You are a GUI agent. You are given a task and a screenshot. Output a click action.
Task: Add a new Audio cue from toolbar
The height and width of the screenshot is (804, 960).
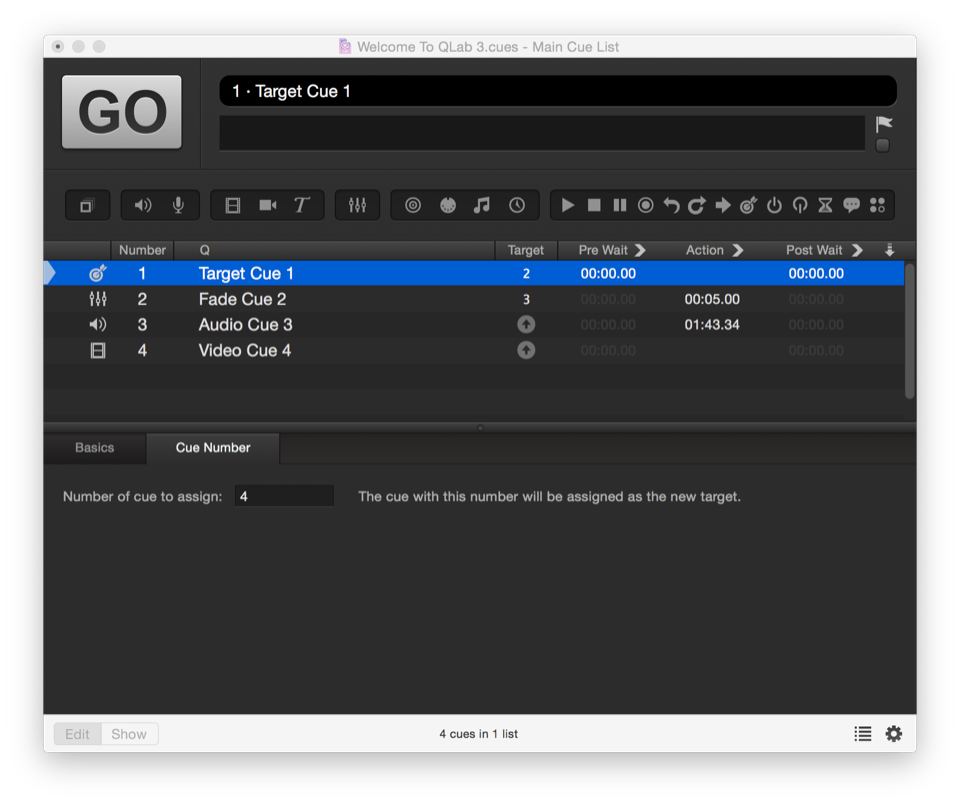pyautogui.click(x=143, y=205)
